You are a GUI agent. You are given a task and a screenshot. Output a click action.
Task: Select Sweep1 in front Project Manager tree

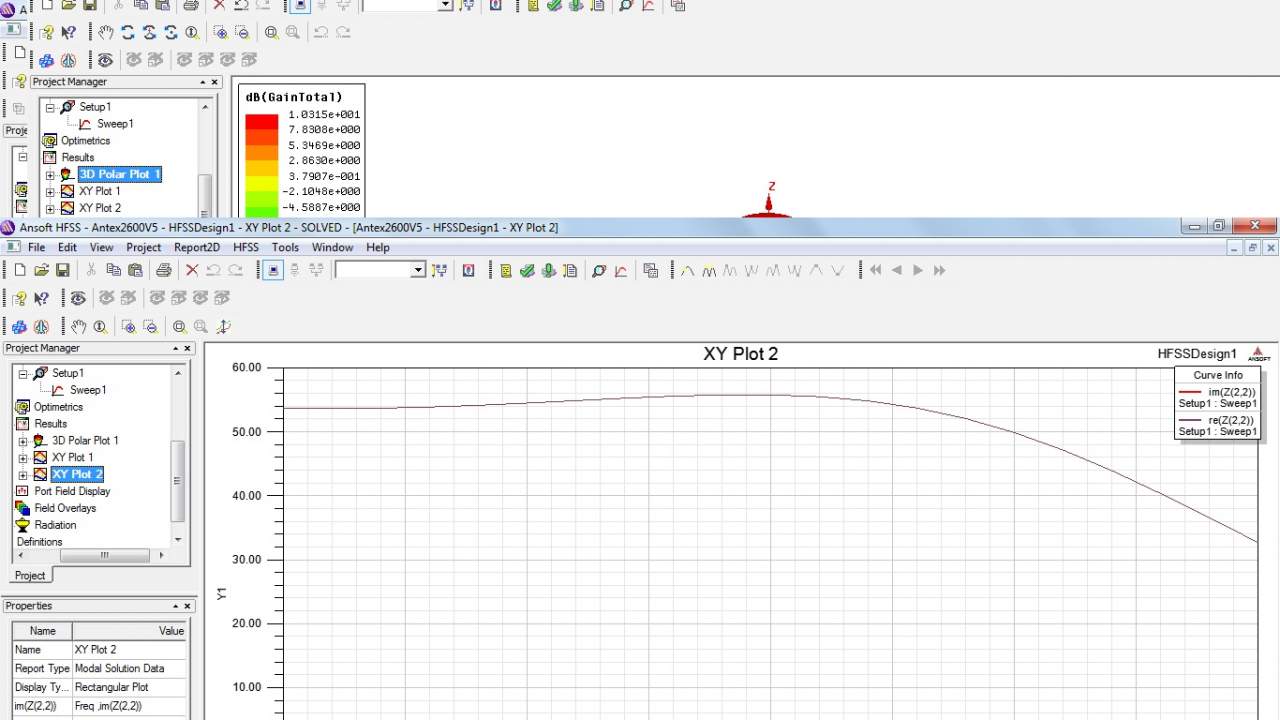[x=88, y=390]
